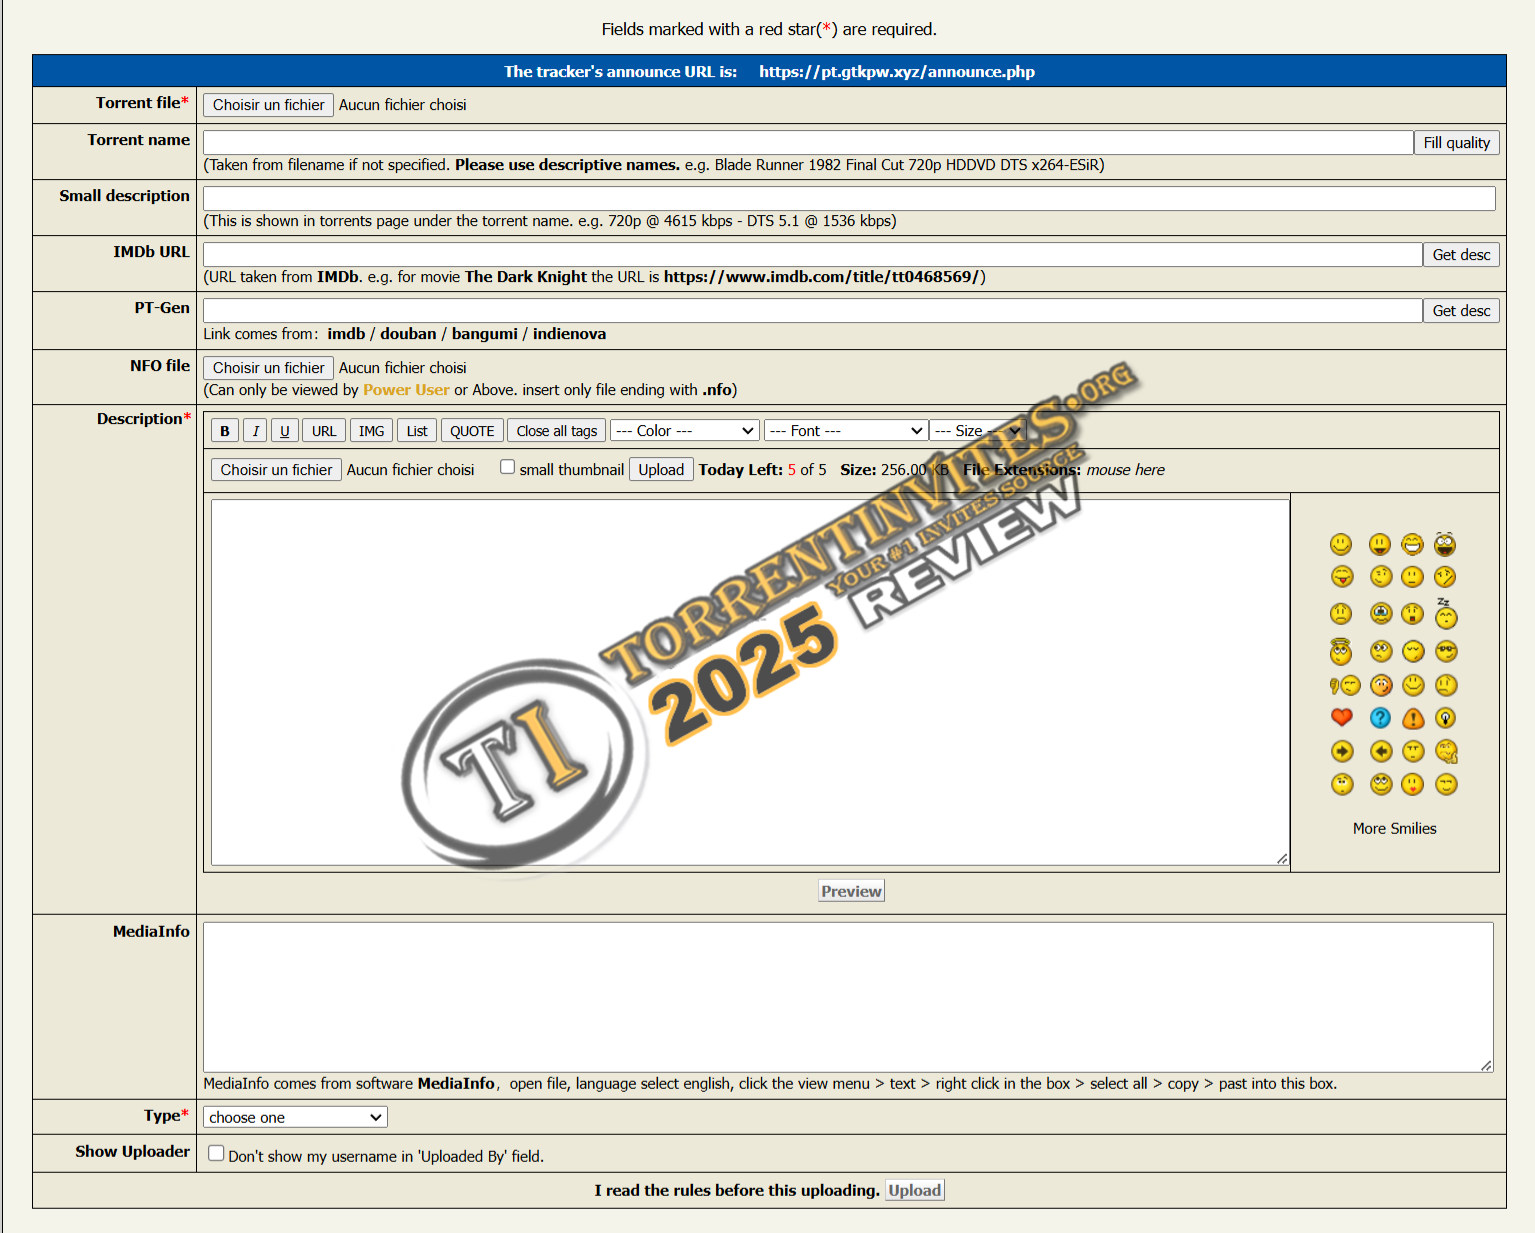Insert the big toothy grin smiley
The image size is (1535, 1233).
(x=1412, y=544)
